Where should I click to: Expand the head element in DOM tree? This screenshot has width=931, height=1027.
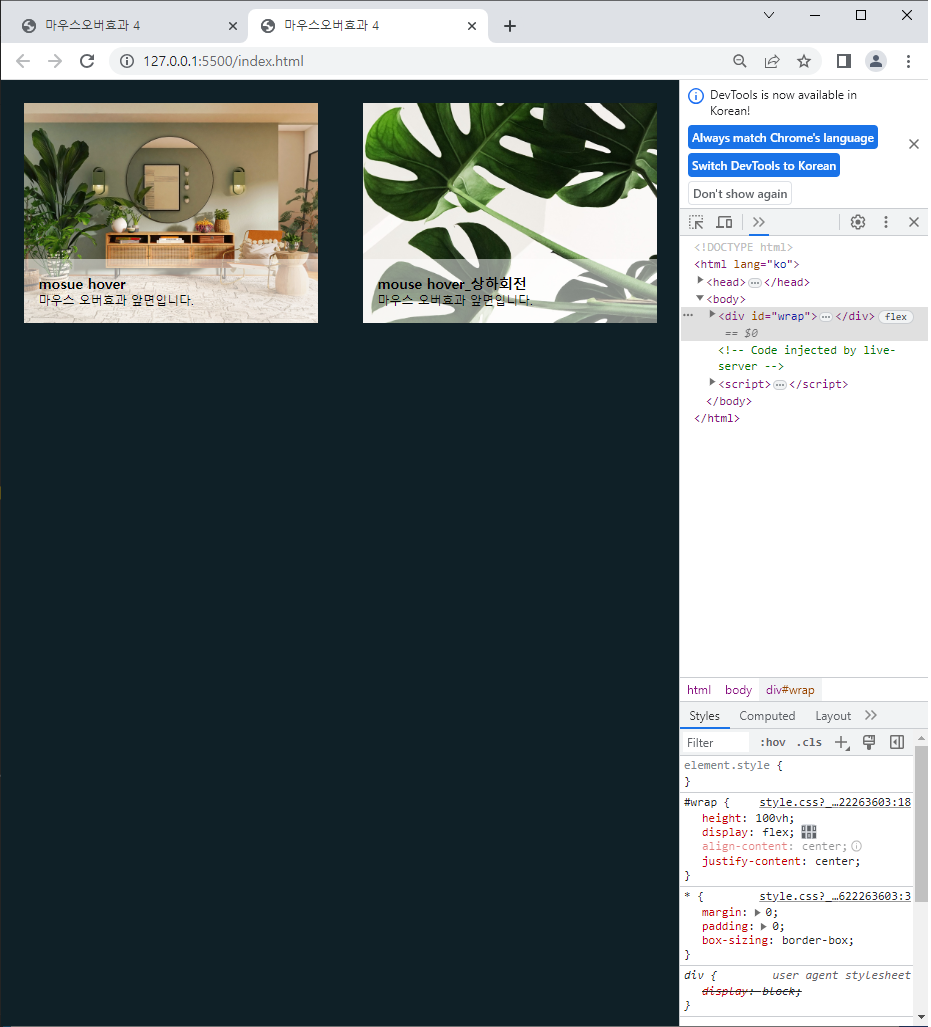700,281
